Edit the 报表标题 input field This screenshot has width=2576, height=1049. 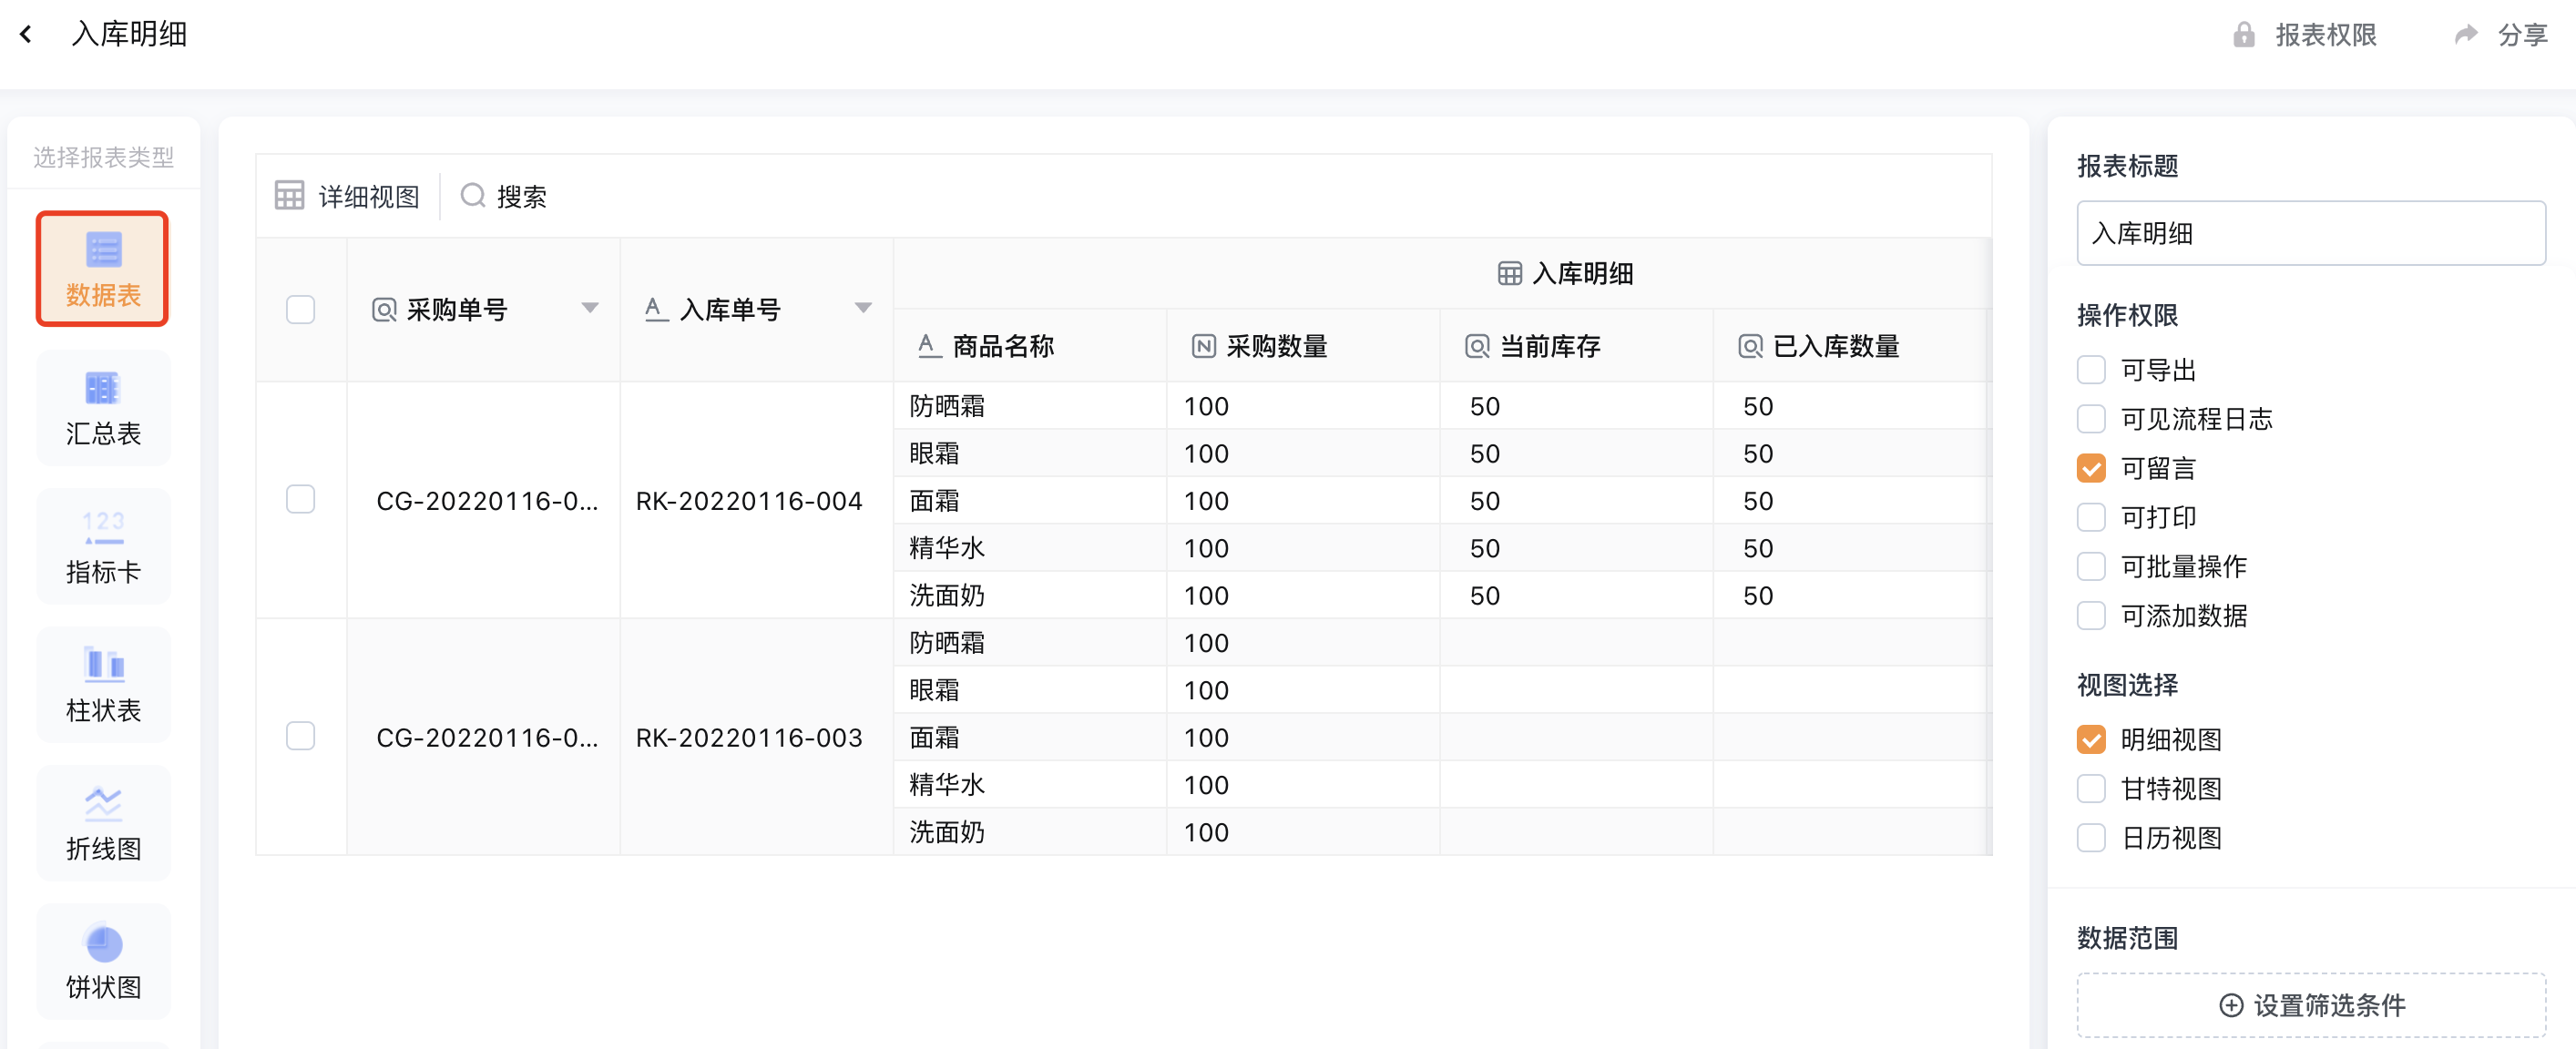point(2311,233)
